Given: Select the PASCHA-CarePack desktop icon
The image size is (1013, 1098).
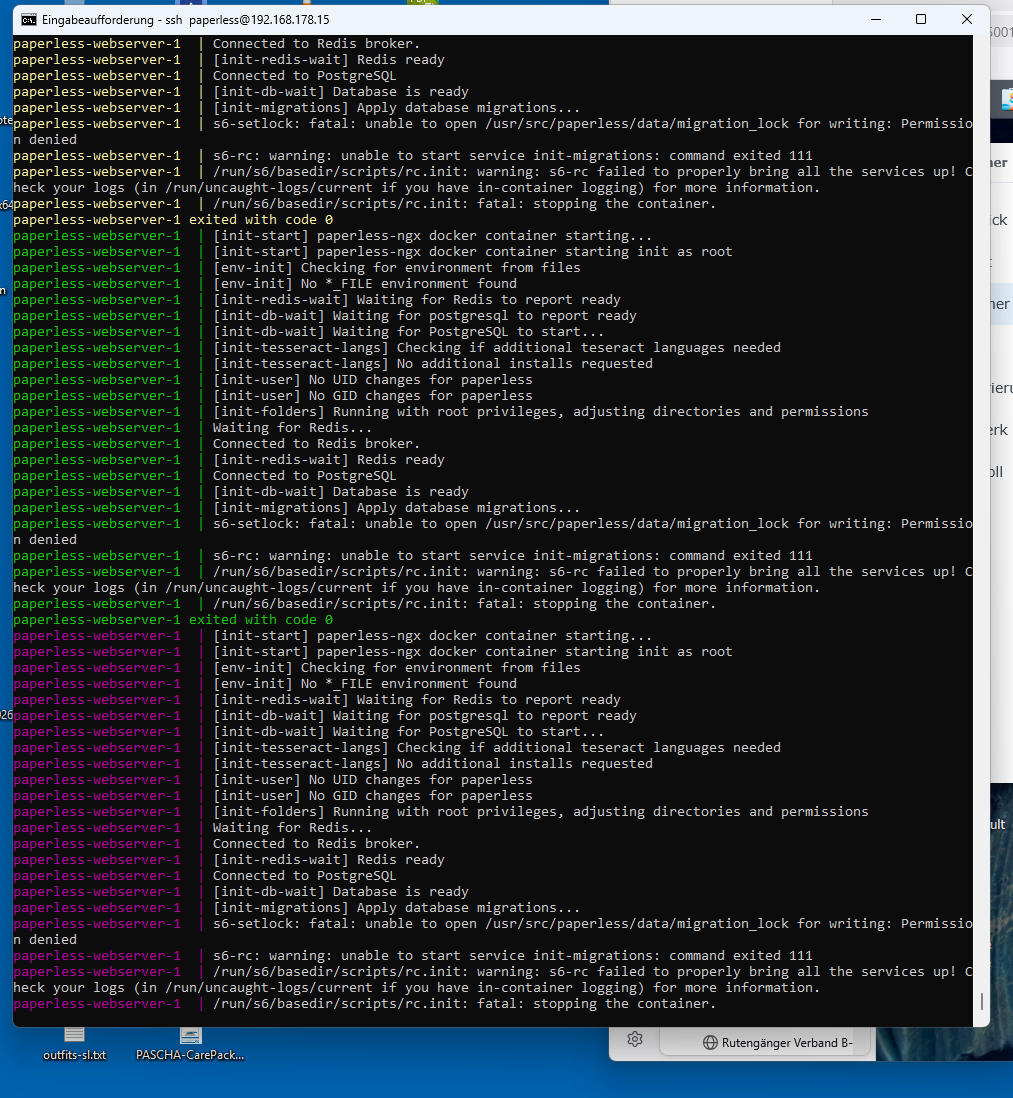Looking at the screenshot, I should tap(189, 1040).
